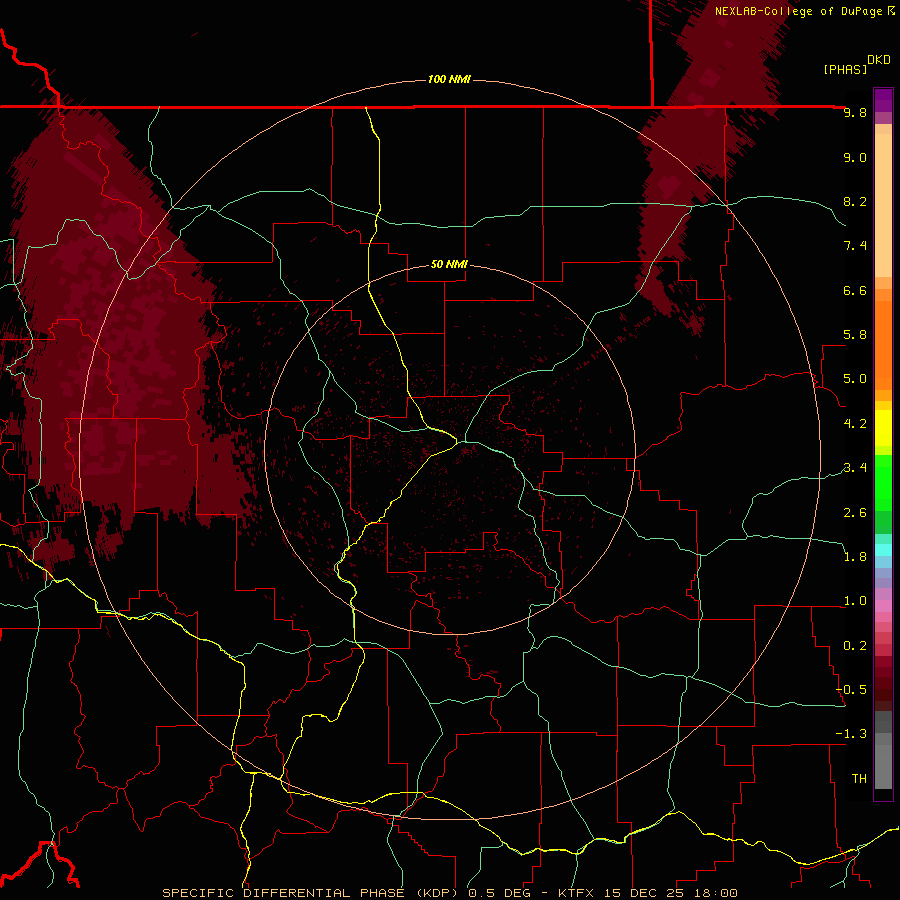Click the 3.4 legend value
This screenshot has width=900, height=900.
pos(855,468)
